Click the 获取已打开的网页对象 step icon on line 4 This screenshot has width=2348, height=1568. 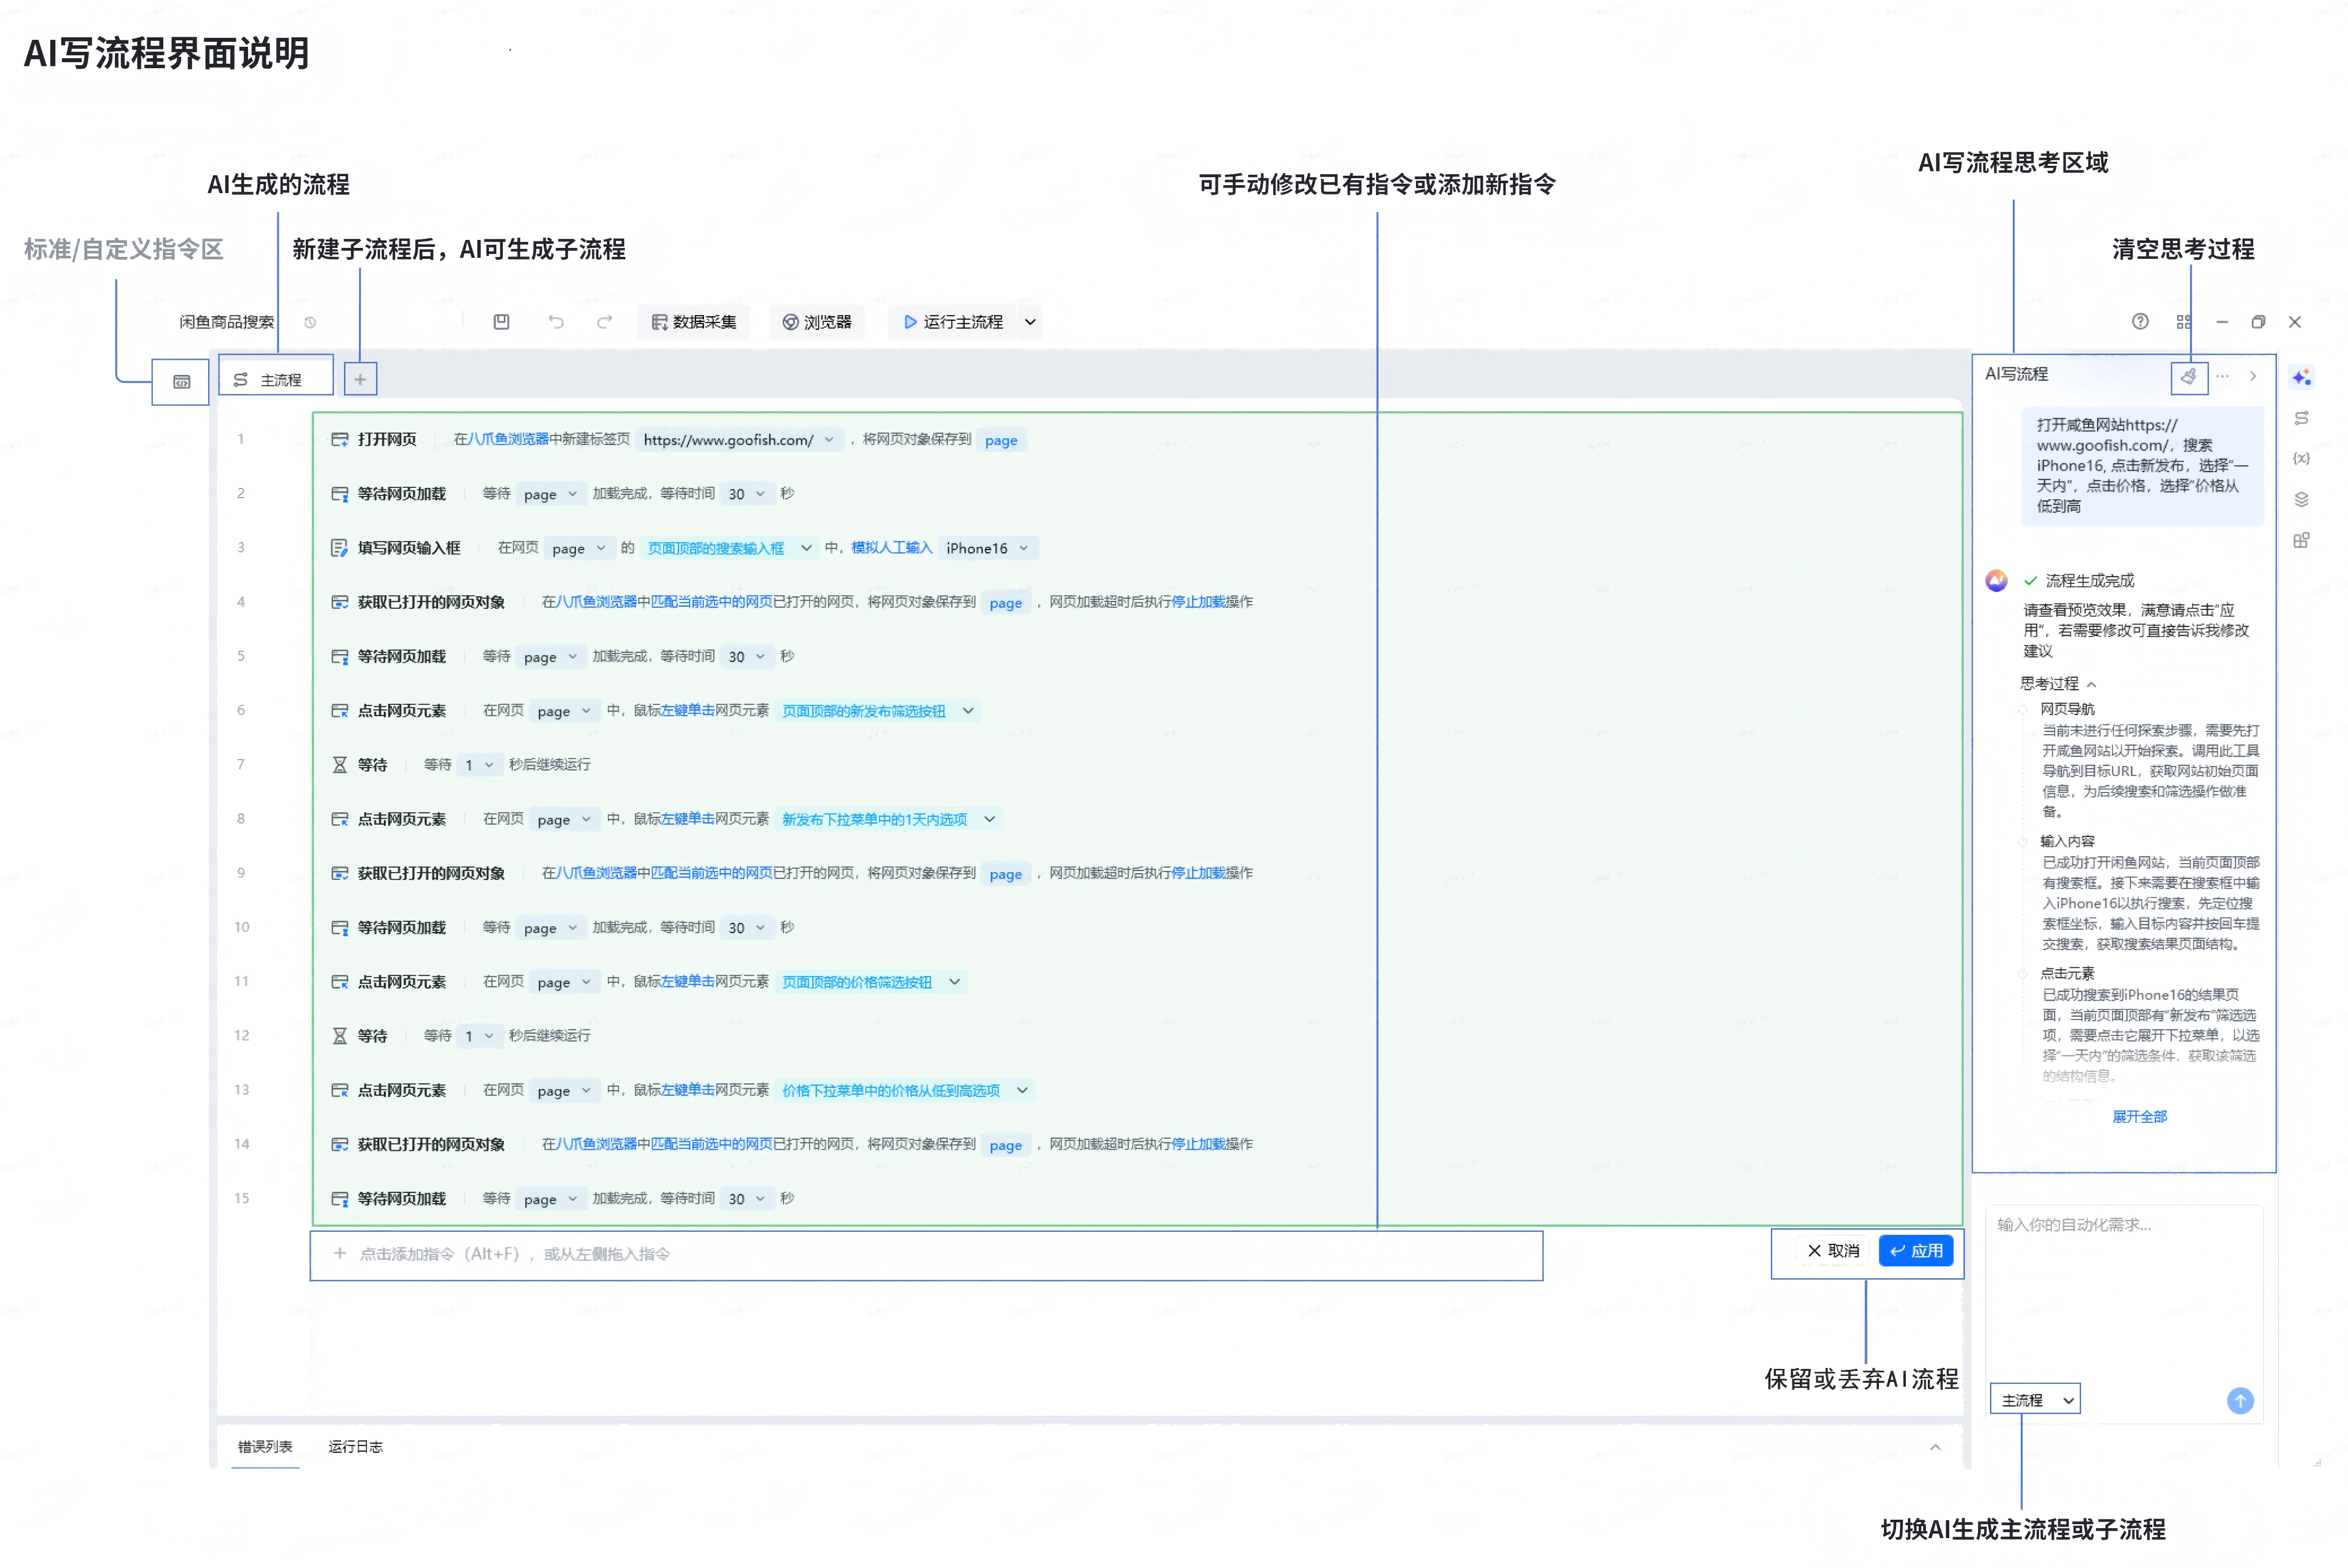340,602
